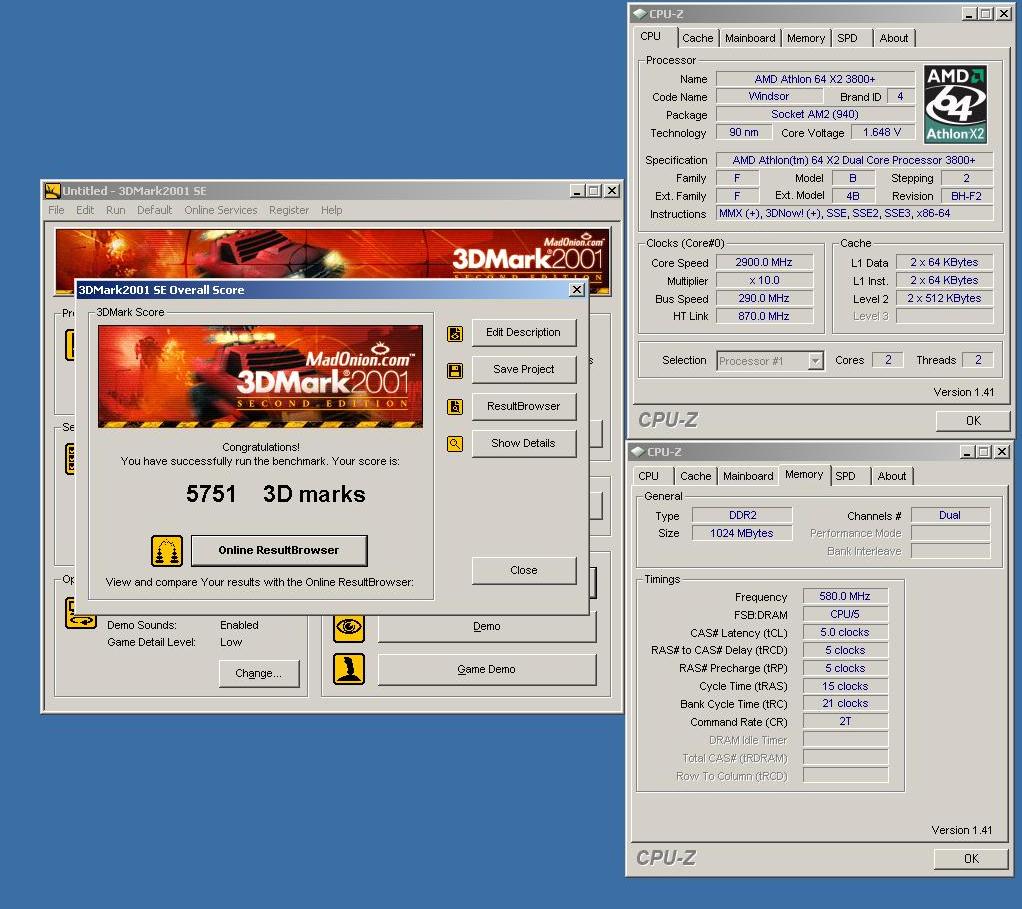This screenshot has height=909, width=1022.
Task: Switch to Cache tab in top CPU-Z
Action: (697, 38)
